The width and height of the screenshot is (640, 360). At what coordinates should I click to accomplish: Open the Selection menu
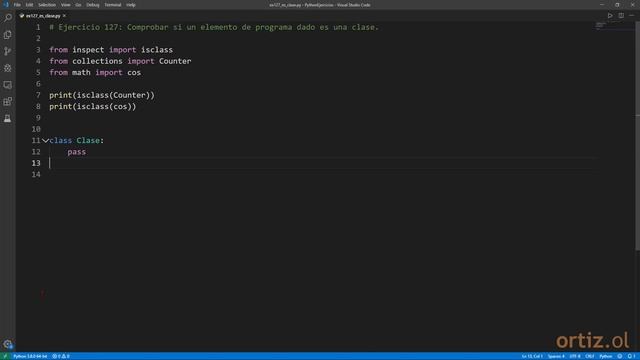click(x=47, y=5)
